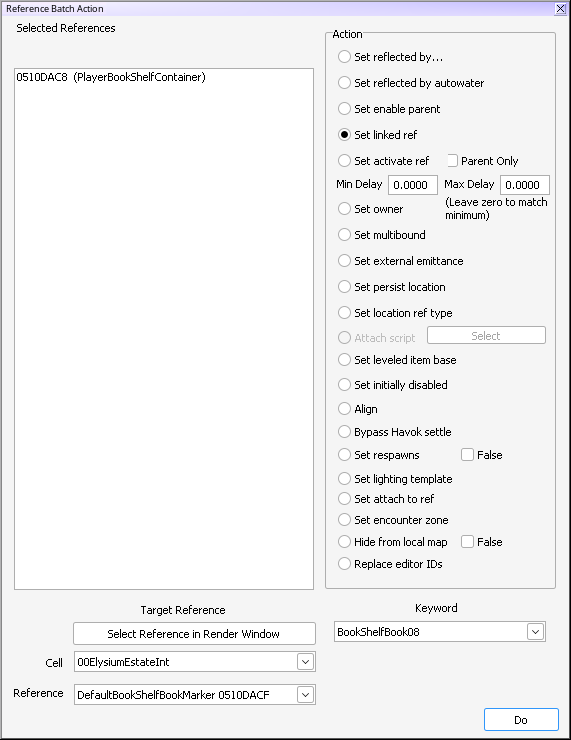Select 'Set owner' radio button
The height and width of the screenshot is (740, 571).
(x=344, y=209)
